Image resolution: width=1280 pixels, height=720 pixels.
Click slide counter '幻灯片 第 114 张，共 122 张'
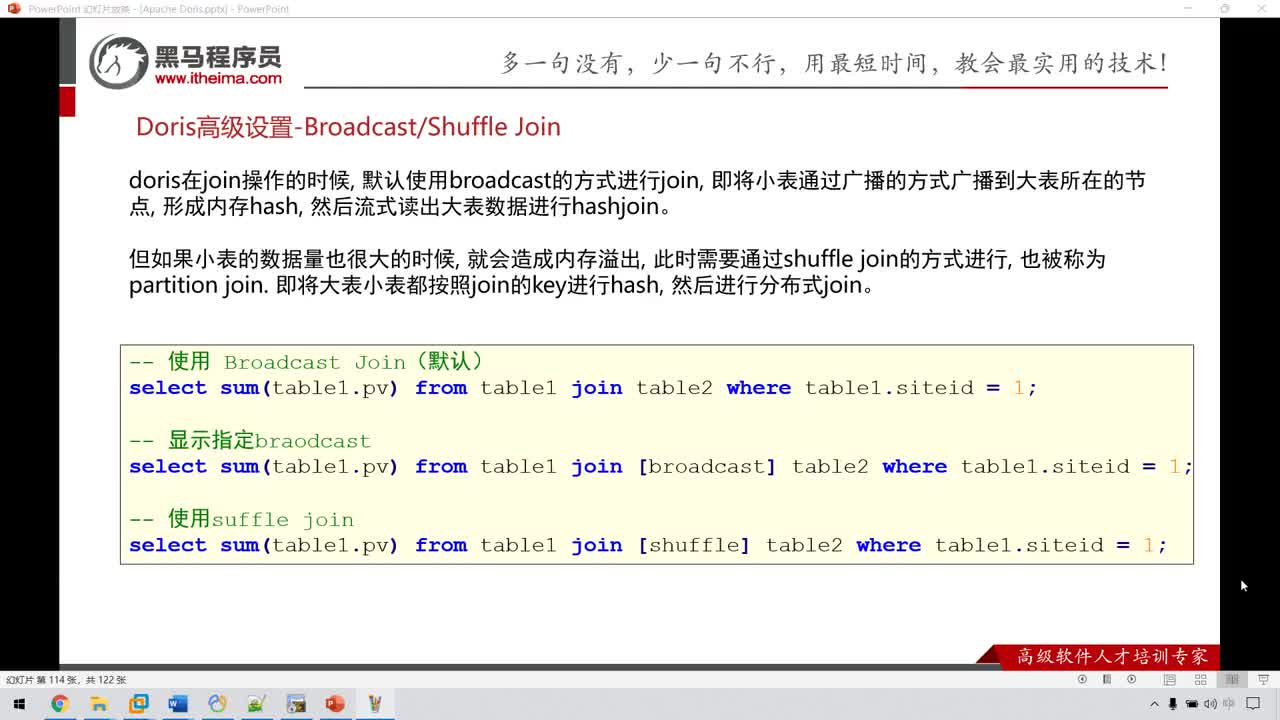pos(66,680)
